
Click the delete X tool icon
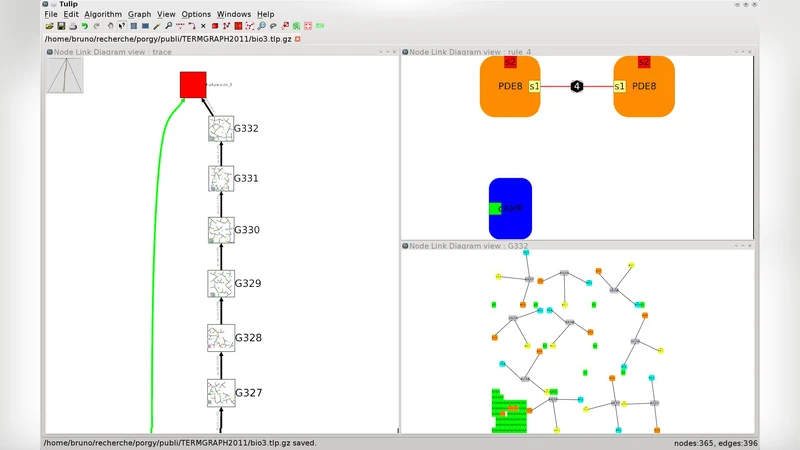[x=203, y=26]
